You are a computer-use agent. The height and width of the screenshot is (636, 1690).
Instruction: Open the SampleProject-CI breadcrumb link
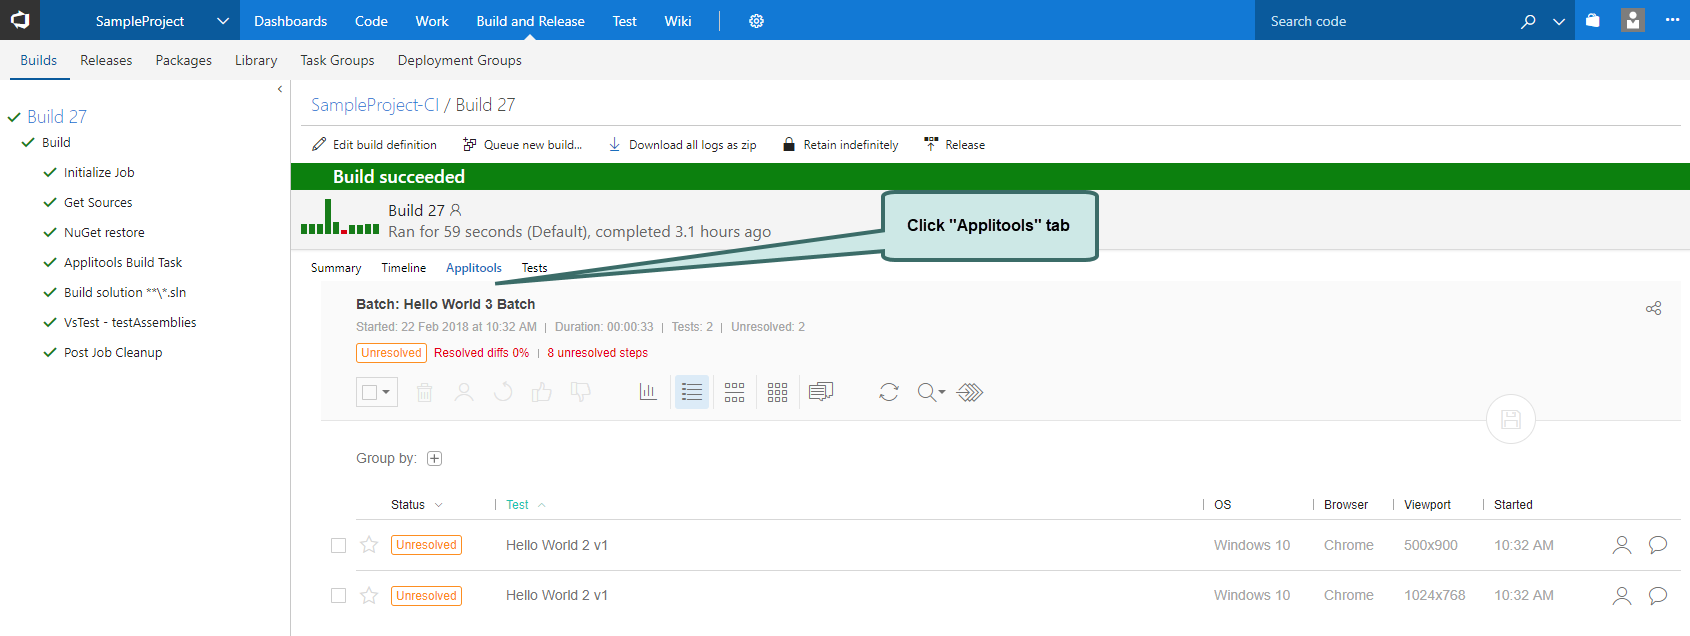tap(374, 105)
